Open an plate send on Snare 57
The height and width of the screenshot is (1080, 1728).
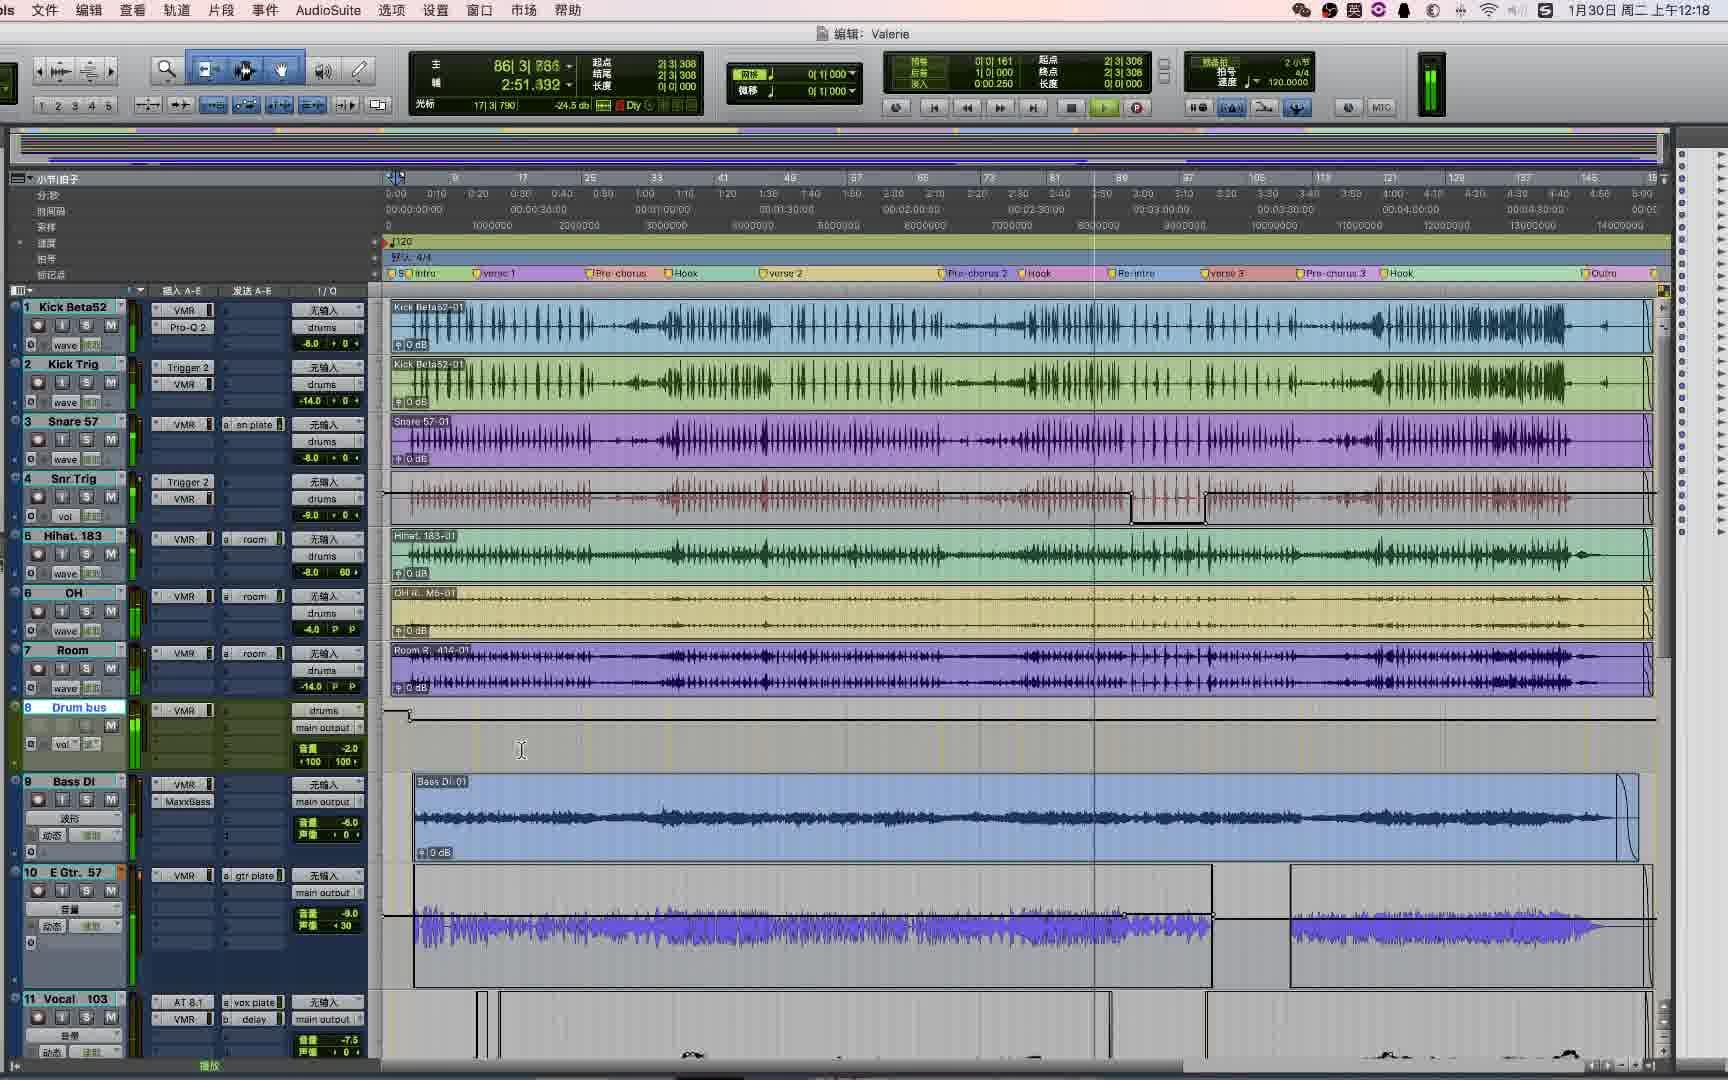[x=254, y=425]
